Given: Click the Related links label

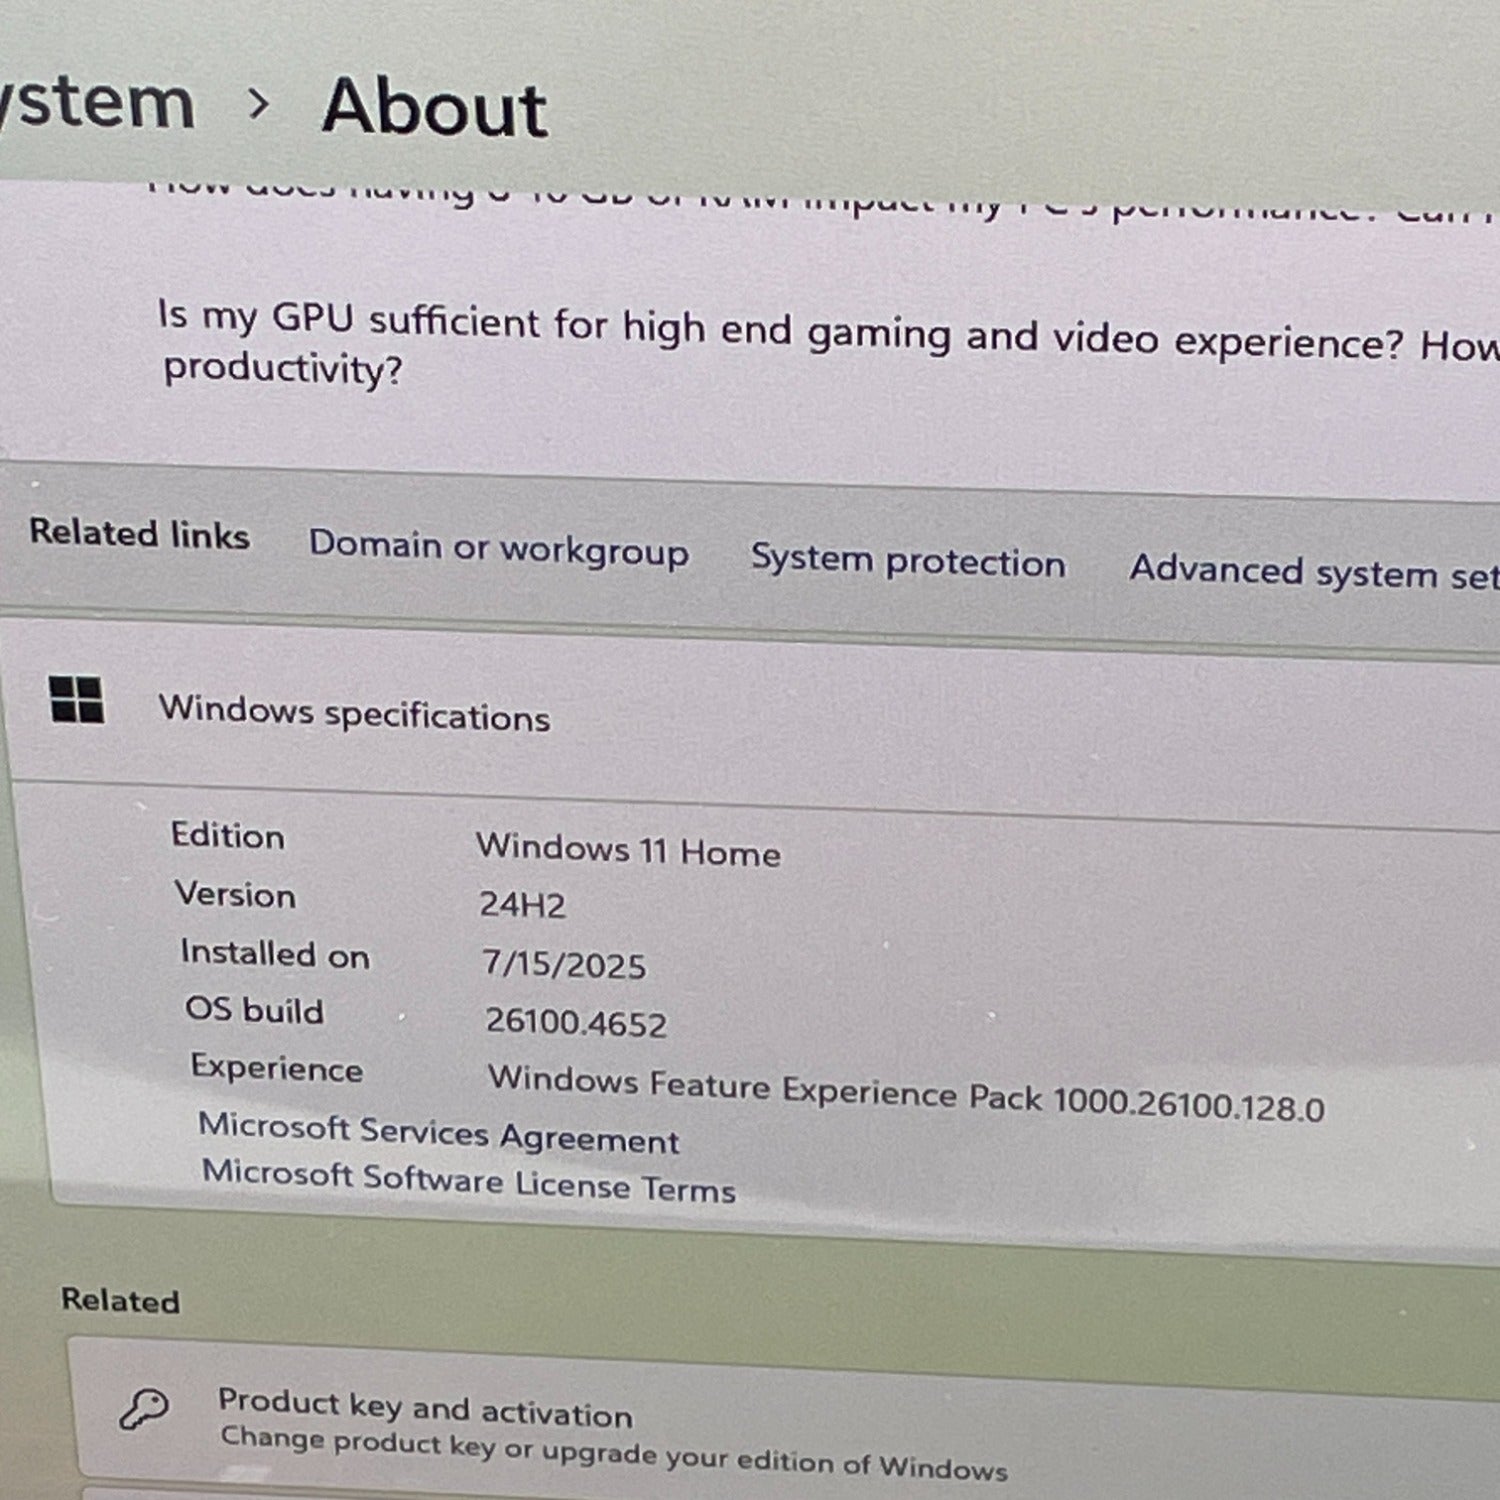Looking at the screenshot, I should (139, 533).
